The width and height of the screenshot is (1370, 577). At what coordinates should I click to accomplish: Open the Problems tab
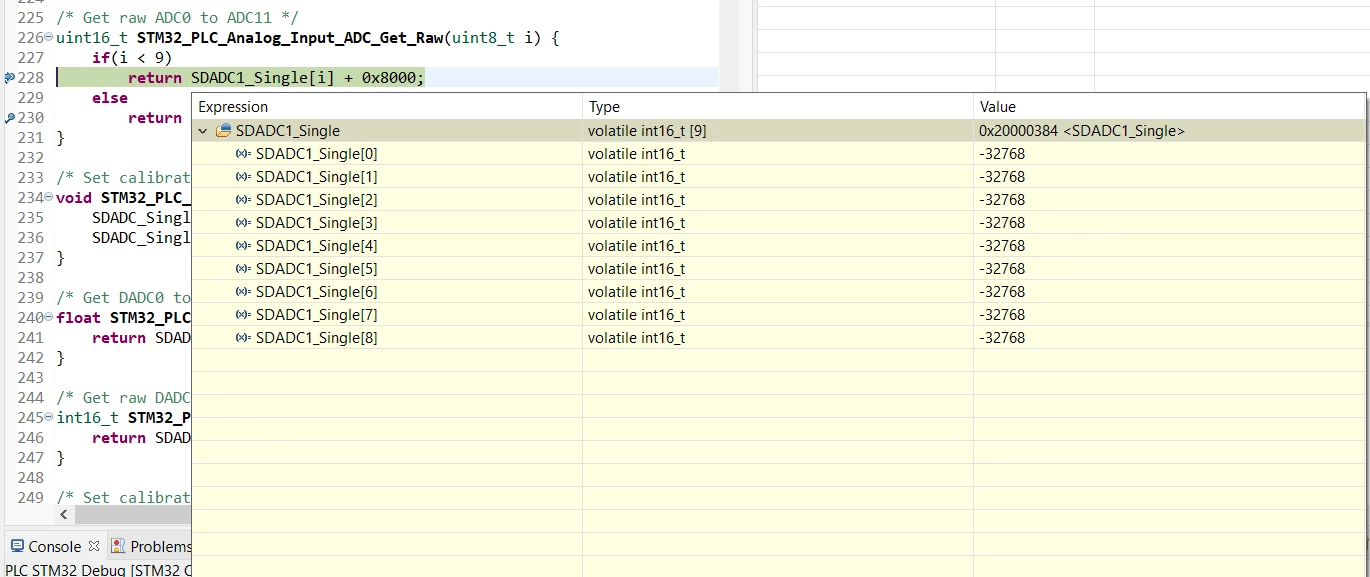(x=160, y=546)
